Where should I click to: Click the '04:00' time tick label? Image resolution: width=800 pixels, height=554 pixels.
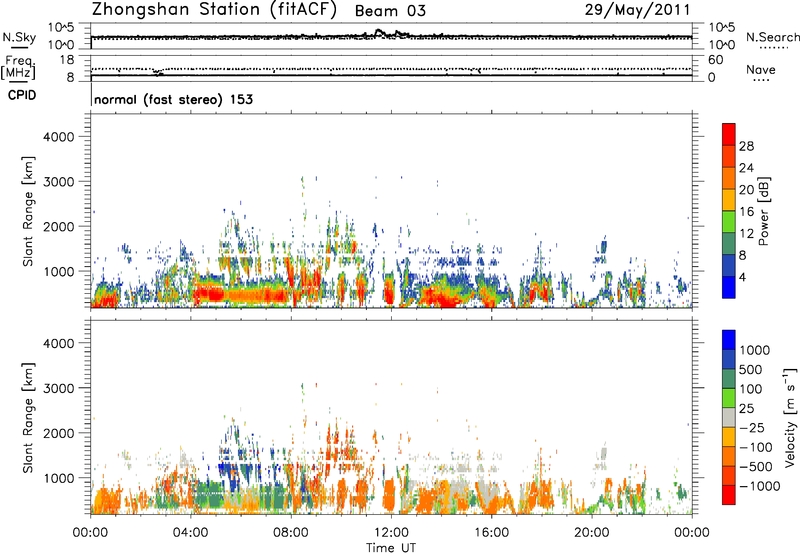[x=190, y=533]
